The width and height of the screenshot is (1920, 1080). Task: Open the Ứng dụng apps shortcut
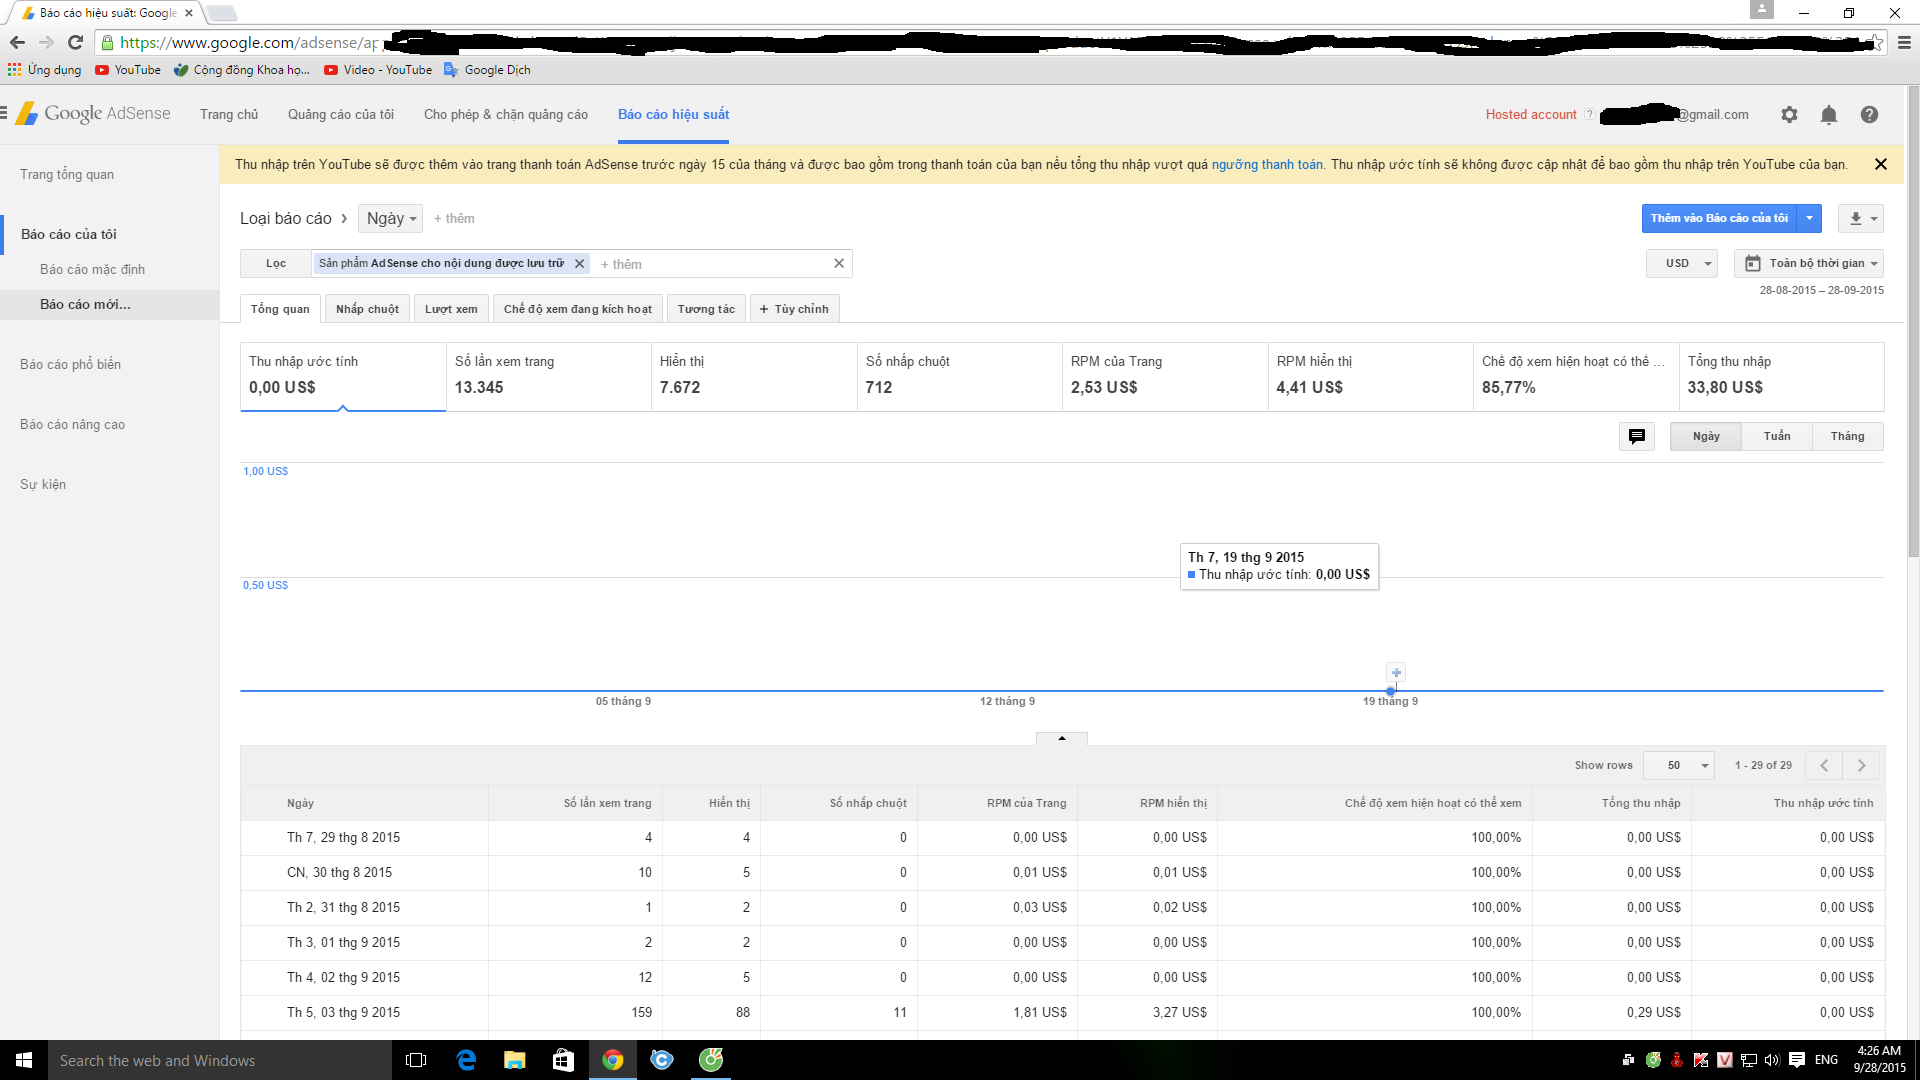click(45, 70)
